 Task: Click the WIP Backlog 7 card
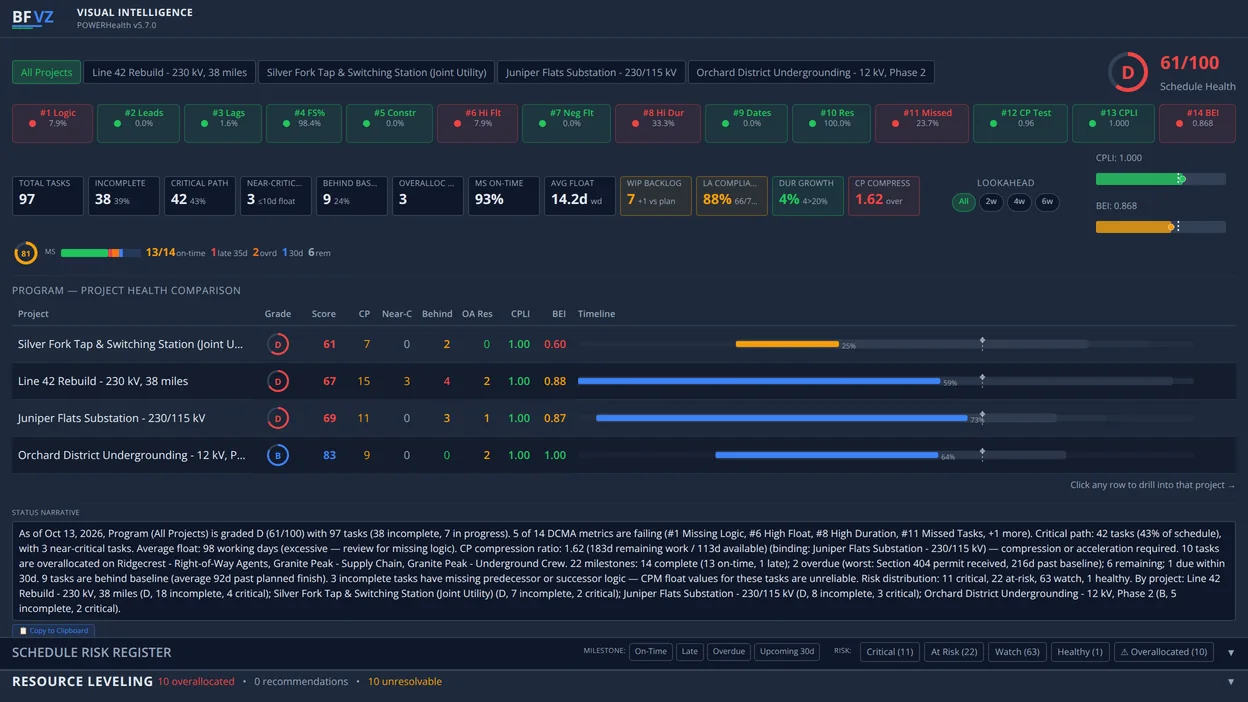655,196
